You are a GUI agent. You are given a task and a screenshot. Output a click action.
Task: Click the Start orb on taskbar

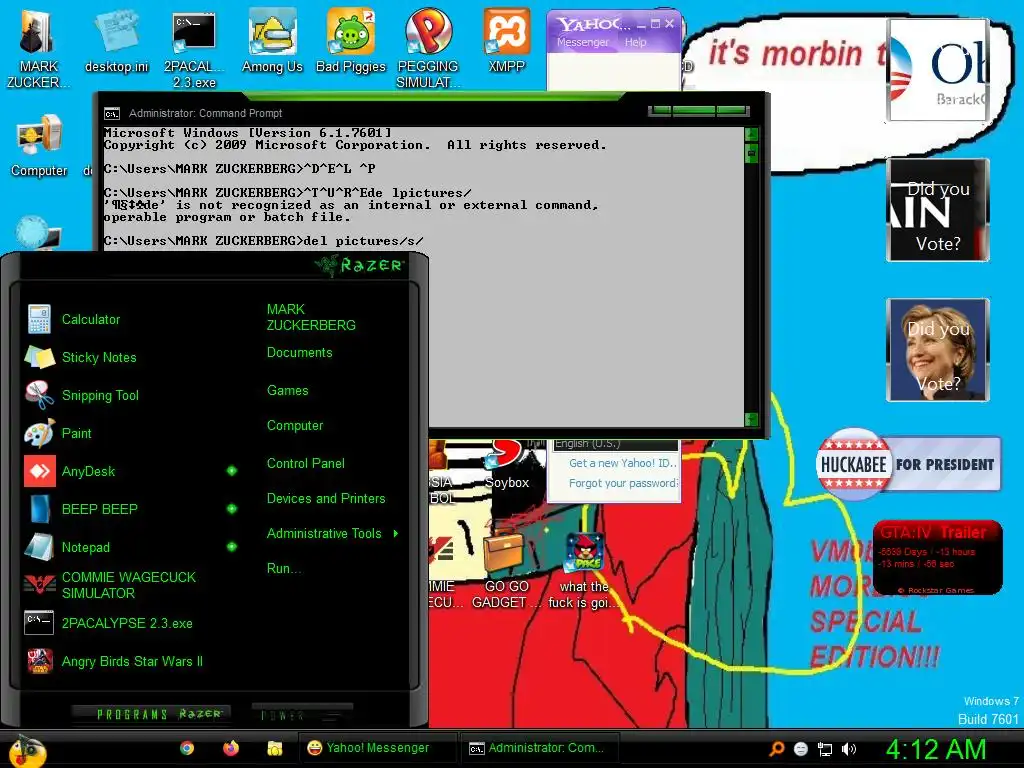tap(26, 750)
